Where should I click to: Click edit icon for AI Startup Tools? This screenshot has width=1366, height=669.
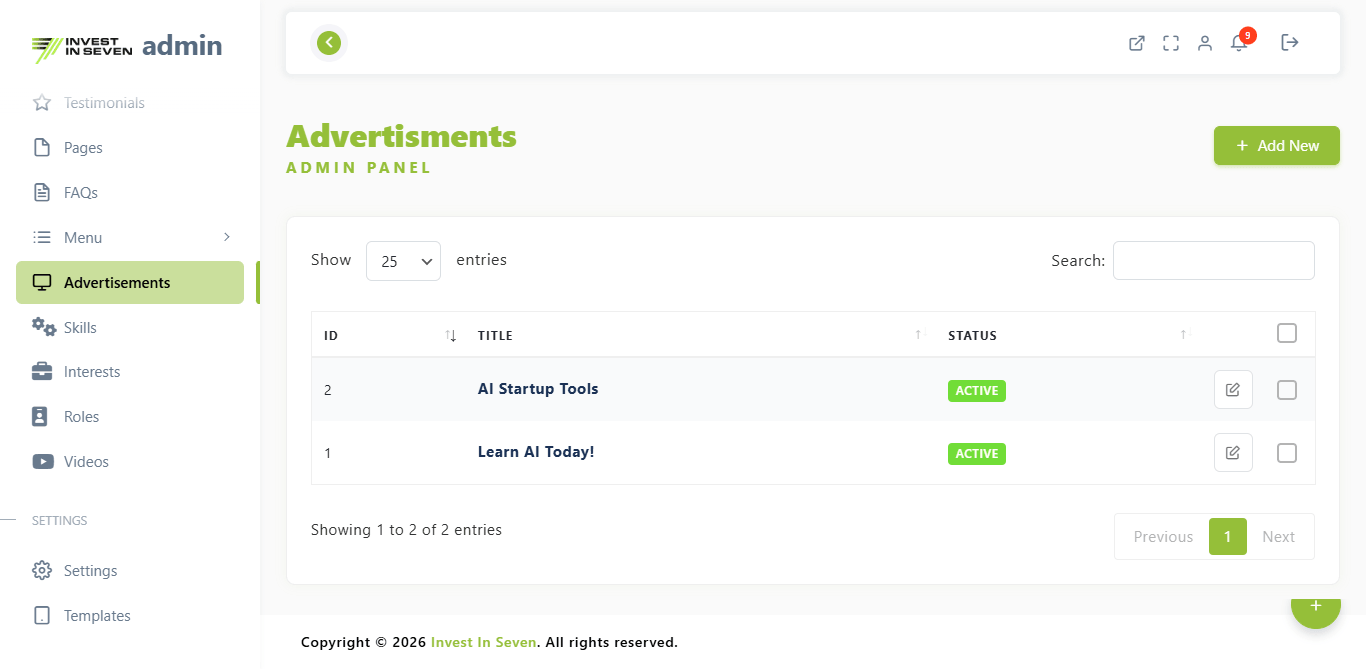click(1232, 390)
